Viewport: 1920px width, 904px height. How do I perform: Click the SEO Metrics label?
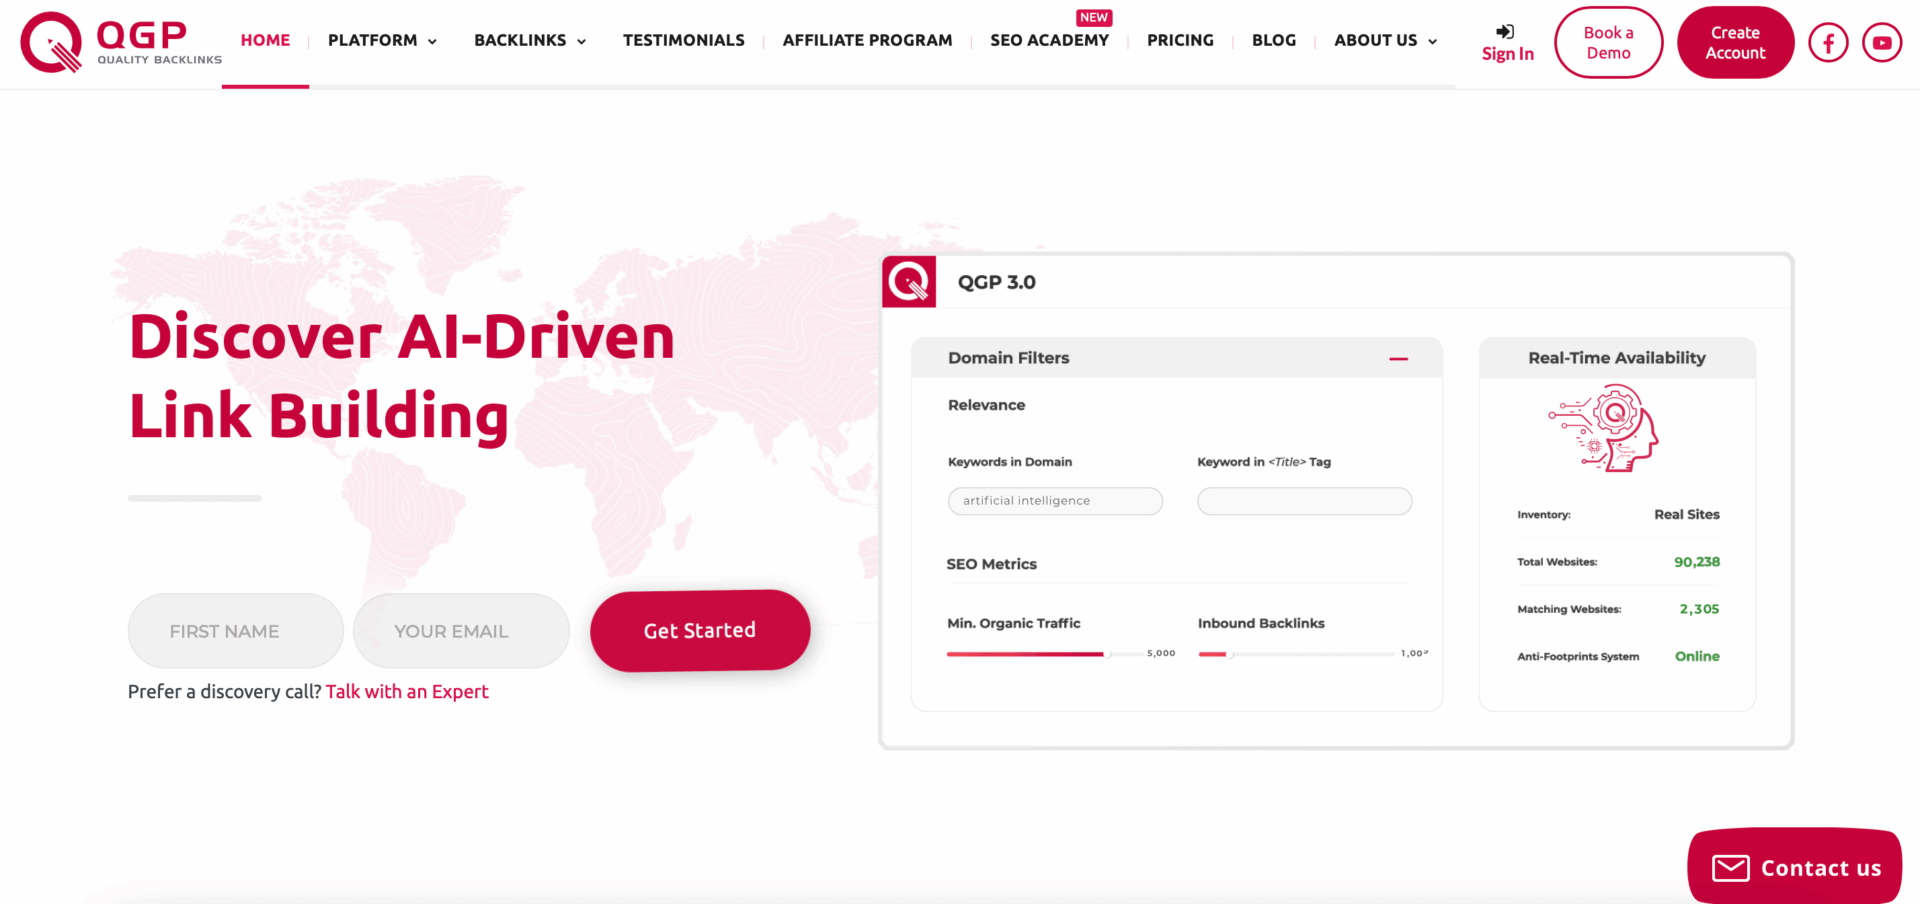992,564
